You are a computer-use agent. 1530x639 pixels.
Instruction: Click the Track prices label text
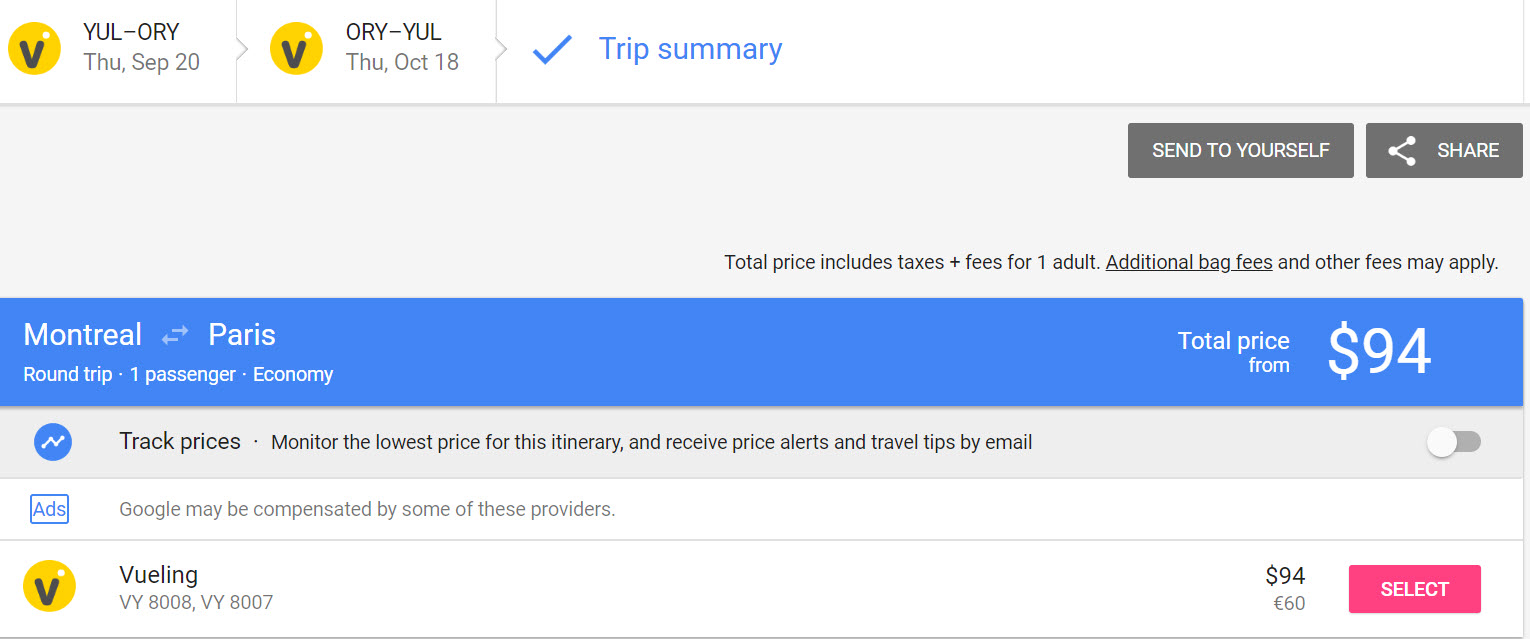pyautogui.click(x=180, y=442)
